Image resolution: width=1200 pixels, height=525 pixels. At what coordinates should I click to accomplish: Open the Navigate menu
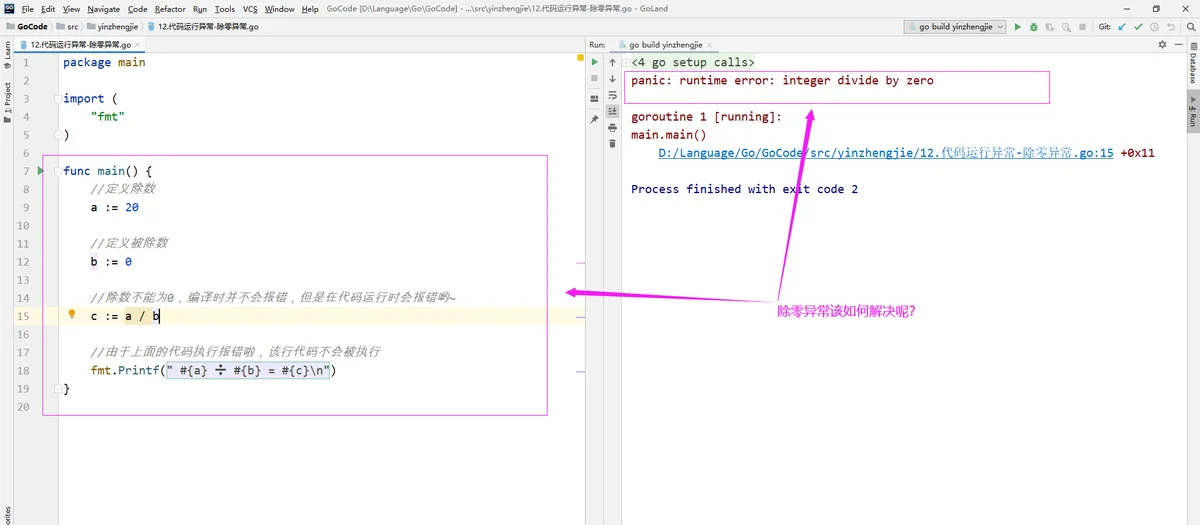104,9
